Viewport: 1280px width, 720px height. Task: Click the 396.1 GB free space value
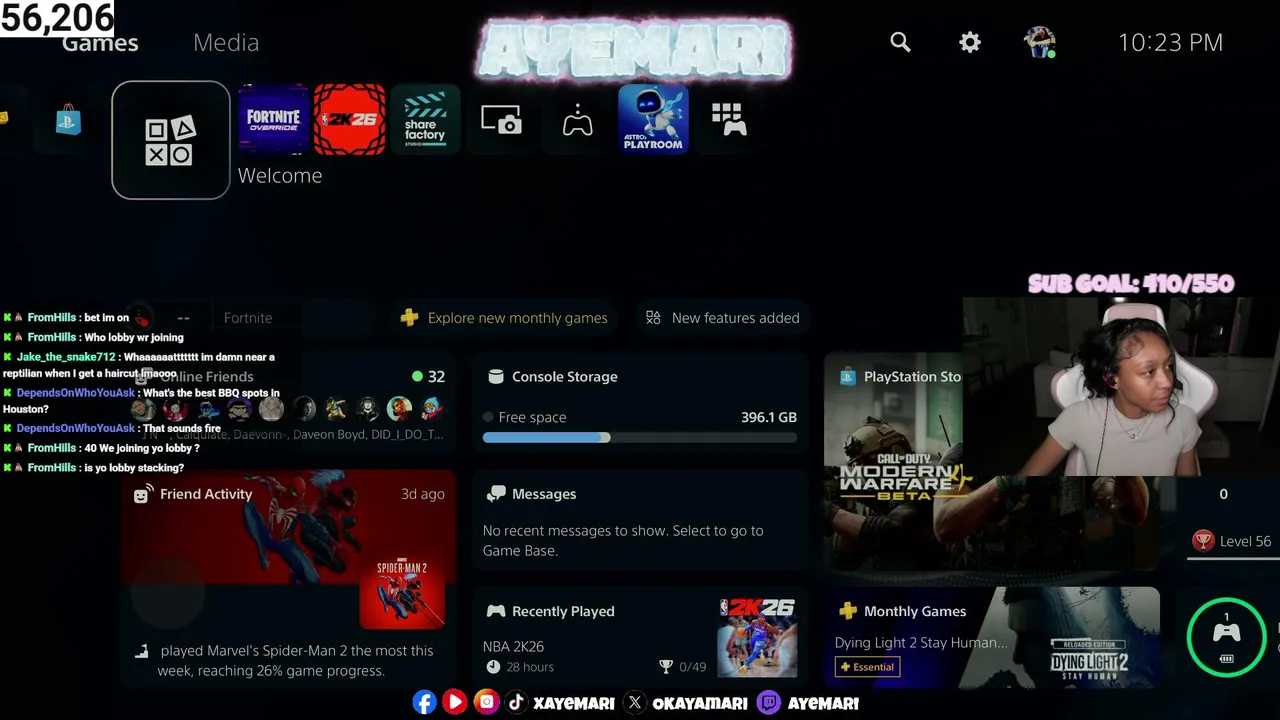(769, 417)
